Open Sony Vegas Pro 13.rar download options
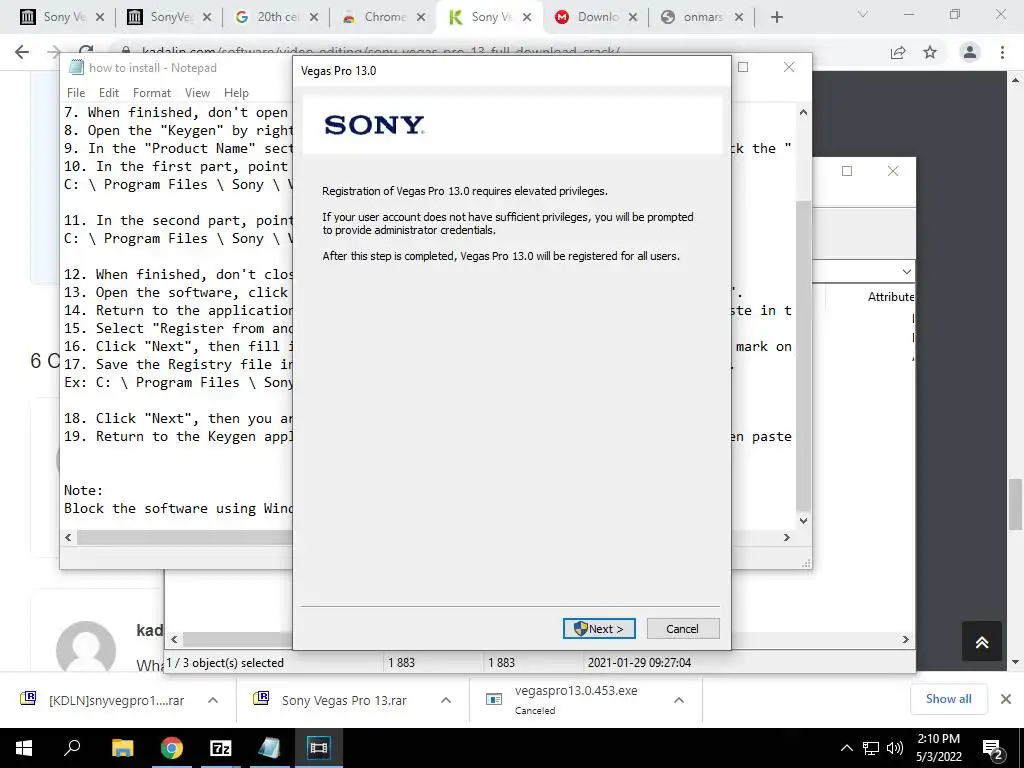 tap(446, 700)
